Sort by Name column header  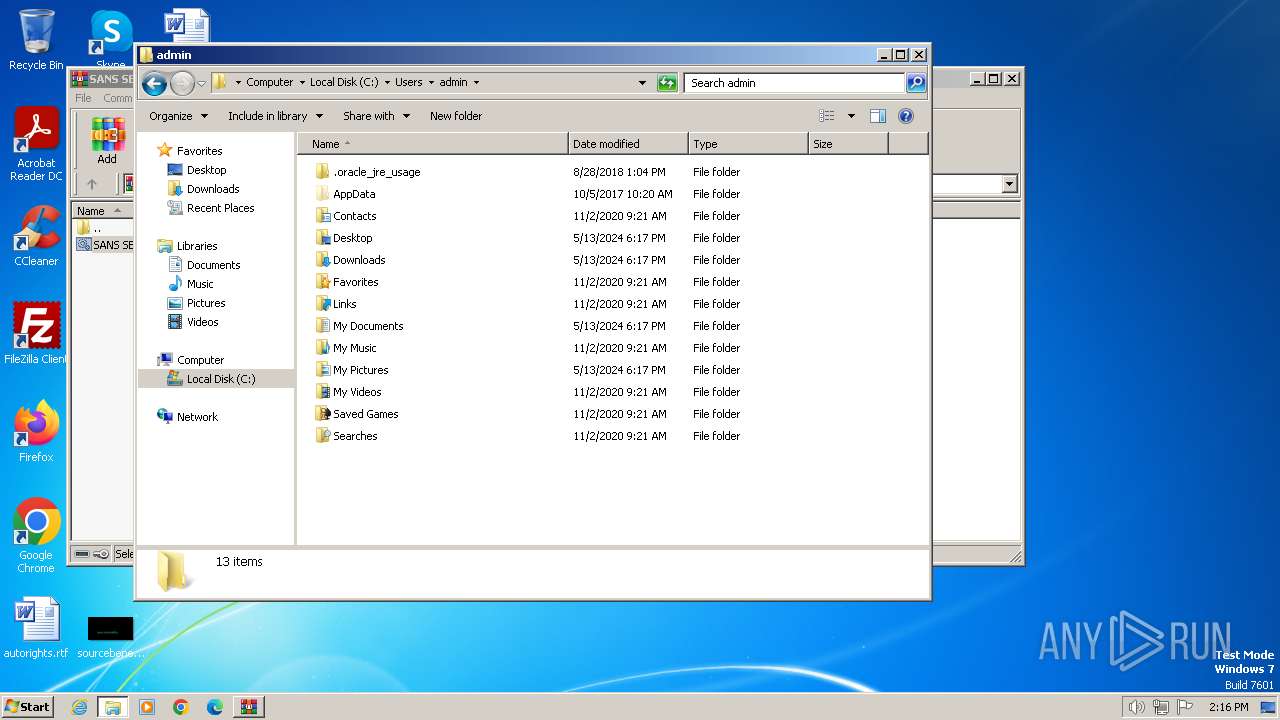pyautogui.click(x=432, y=144)
